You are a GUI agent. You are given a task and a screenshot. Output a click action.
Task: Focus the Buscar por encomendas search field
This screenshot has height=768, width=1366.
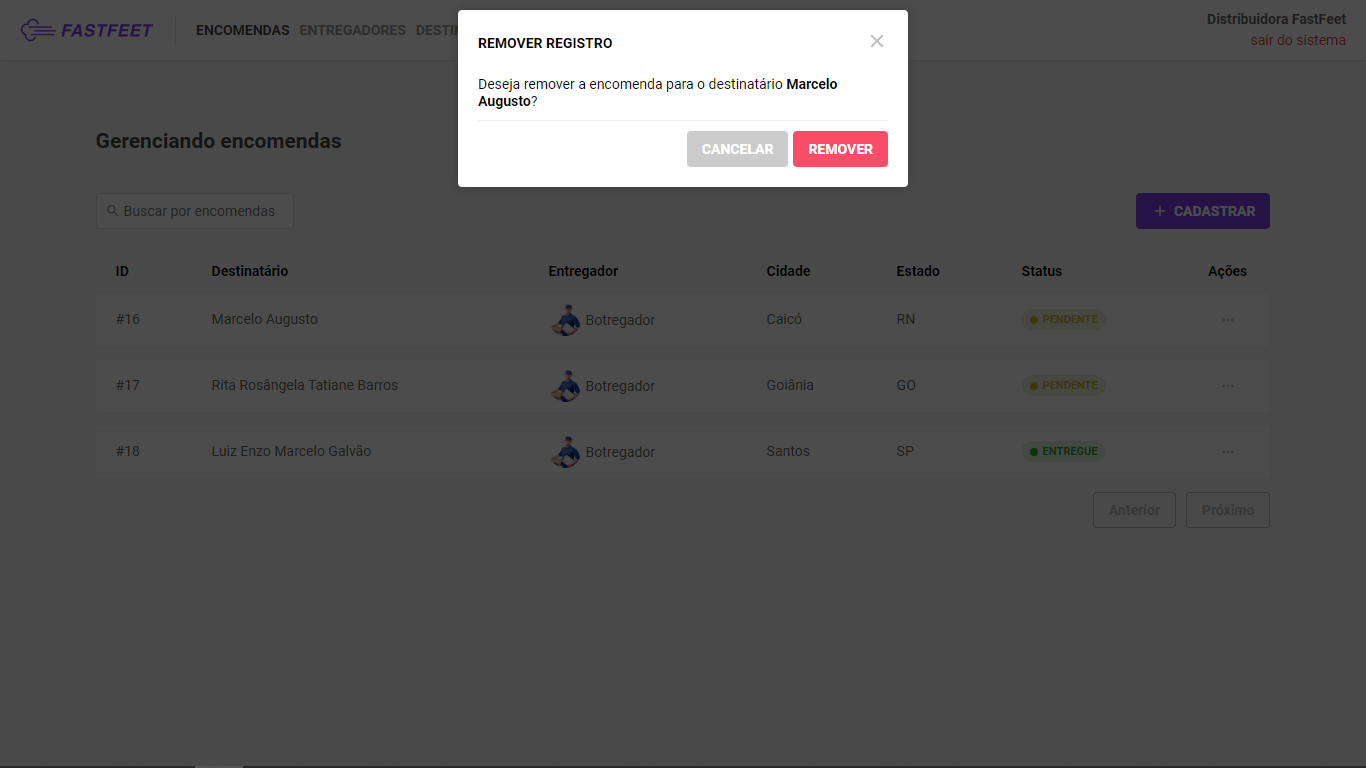click(195, 211)
